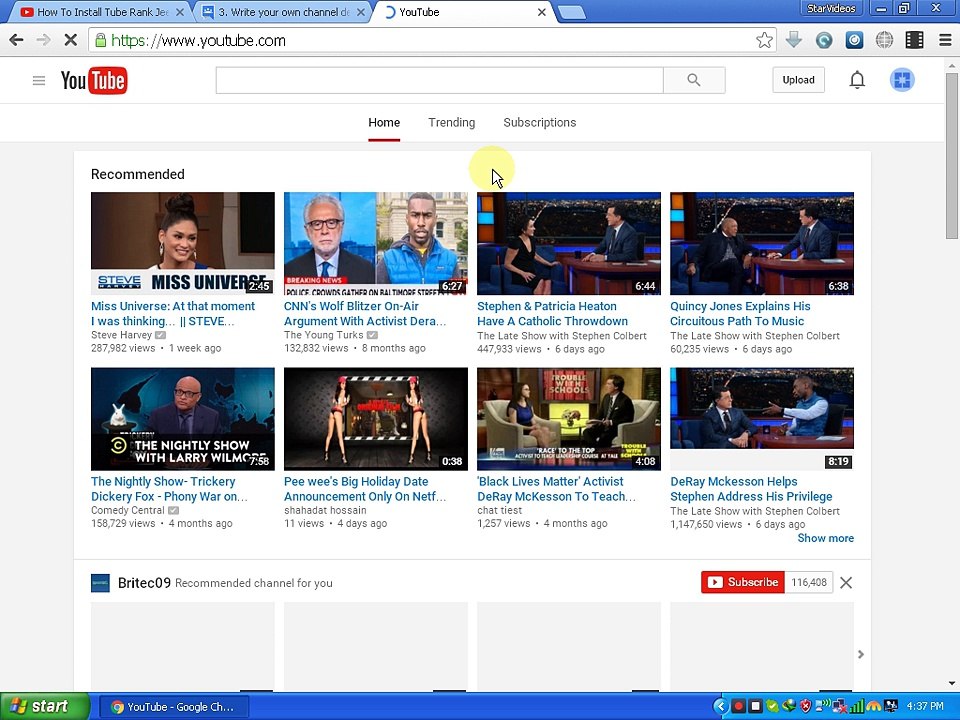Screen dimensions: 960x720
Task: Click the page vertical scrollbar thumb
Action: click(x=951, y=155)
